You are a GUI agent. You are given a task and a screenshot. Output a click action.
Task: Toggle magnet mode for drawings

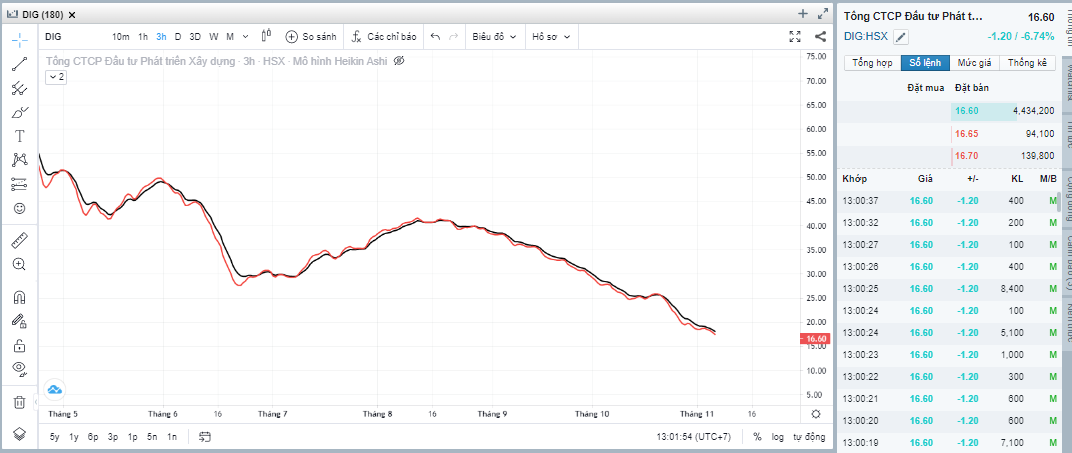pyautogui.click(x=20, y=297)
